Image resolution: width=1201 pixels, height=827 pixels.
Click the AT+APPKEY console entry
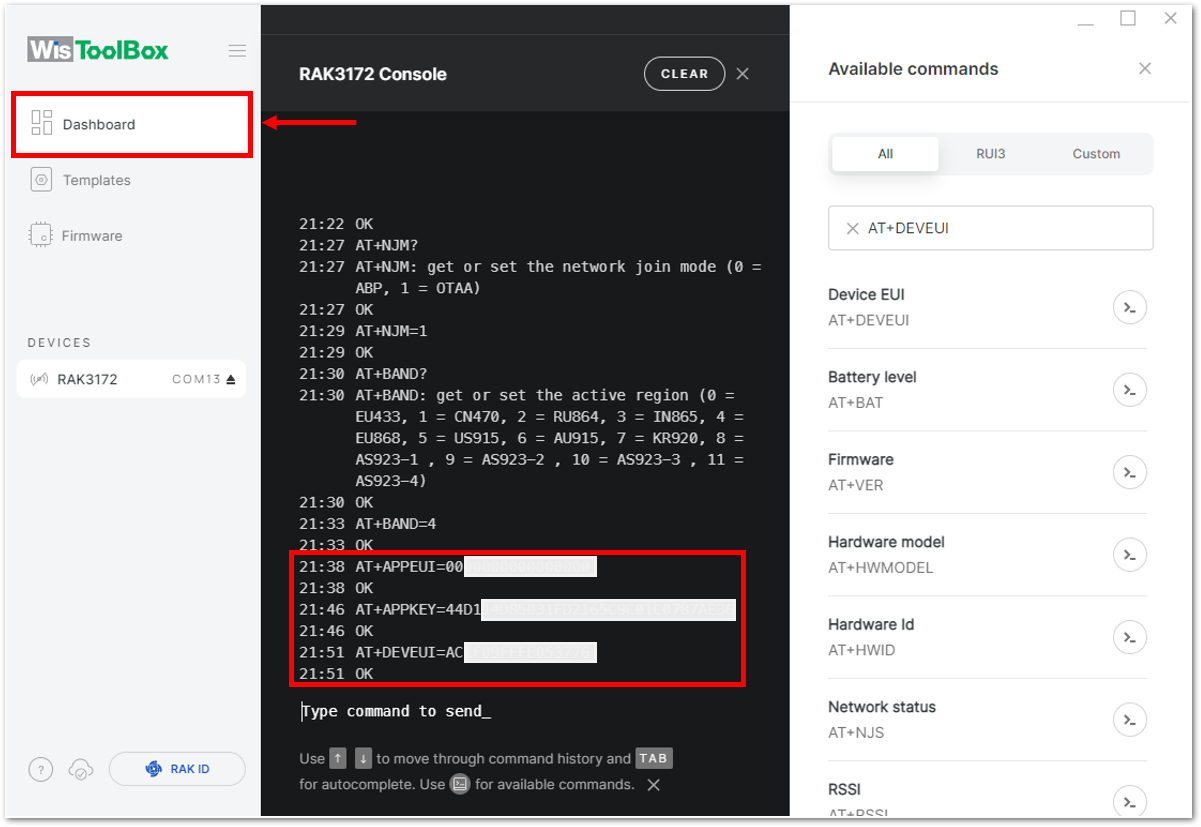click(517, 610)
